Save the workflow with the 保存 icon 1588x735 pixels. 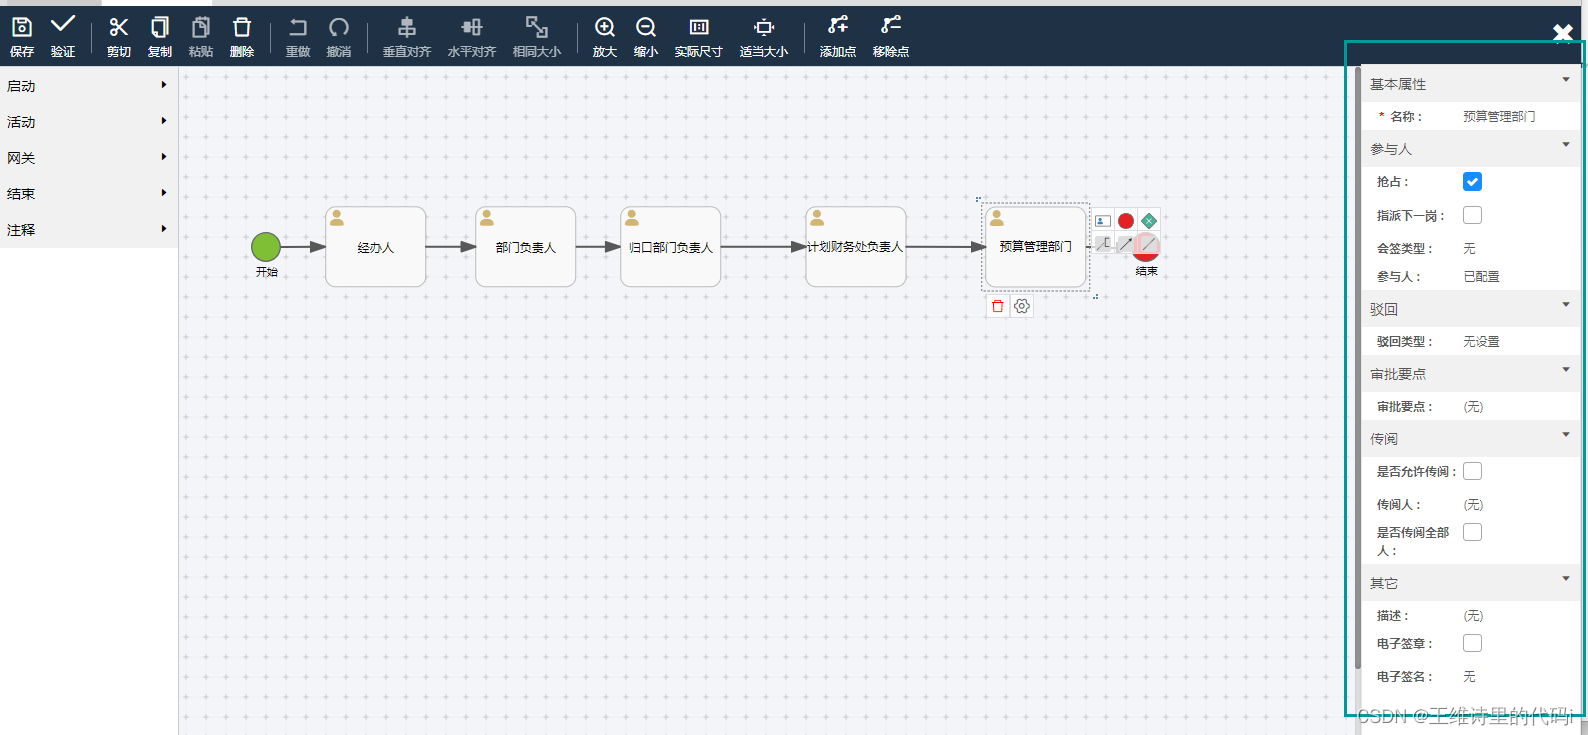[22, 36]
